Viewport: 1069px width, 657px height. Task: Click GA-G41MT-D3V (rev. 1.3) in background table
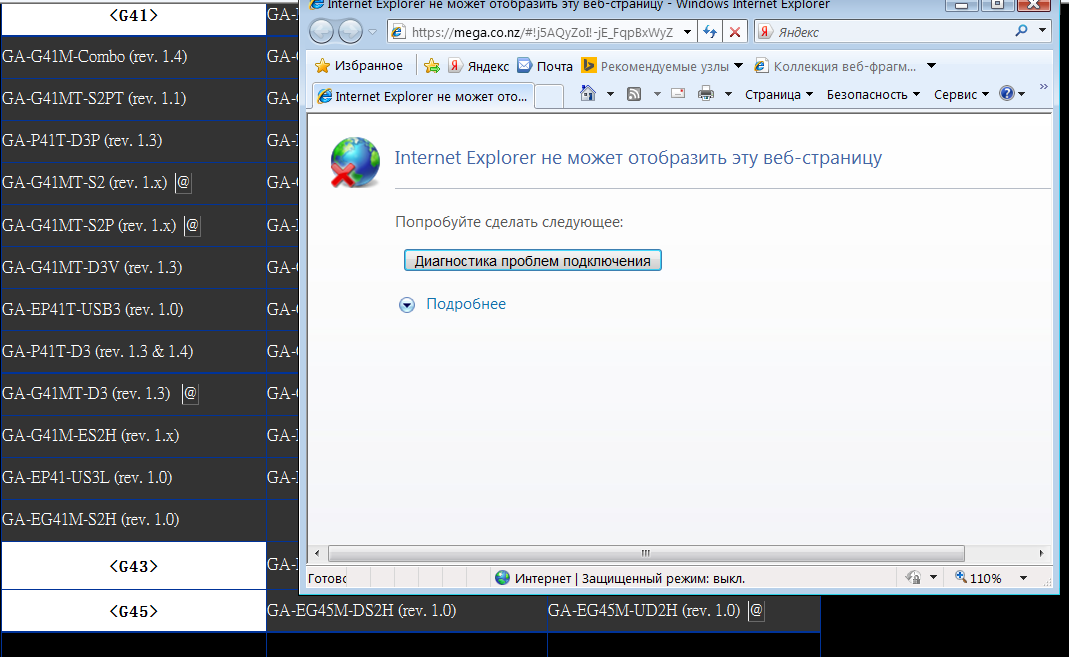point(92,267)
